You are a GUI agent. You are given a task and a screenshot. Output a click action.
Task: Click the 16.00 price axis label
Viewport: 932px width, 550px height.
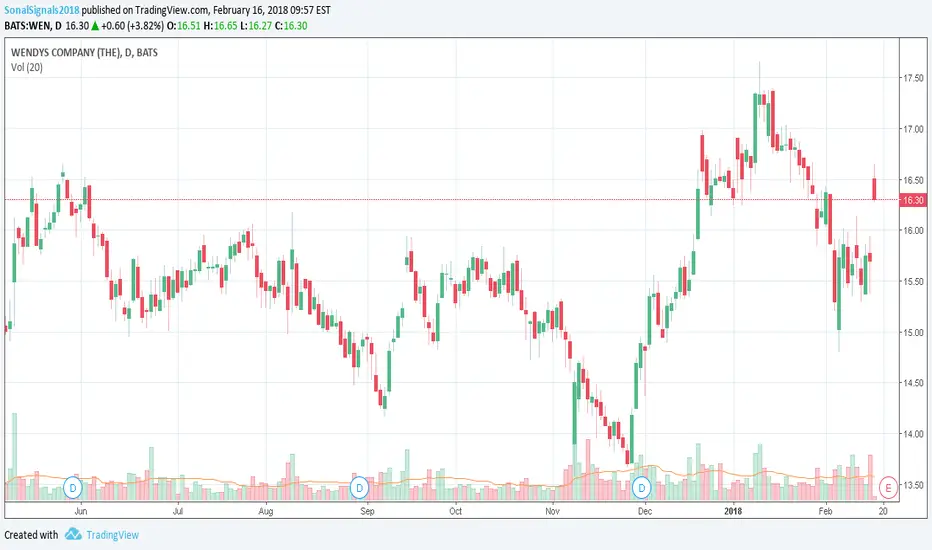(914, 231)
